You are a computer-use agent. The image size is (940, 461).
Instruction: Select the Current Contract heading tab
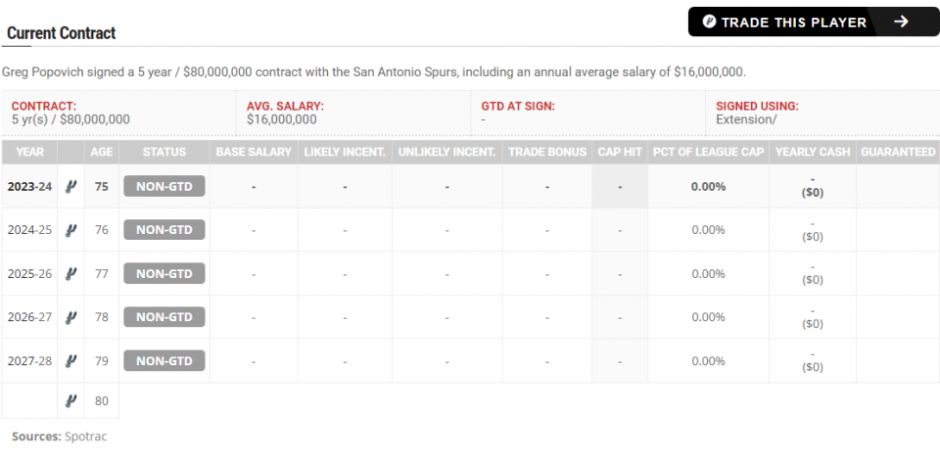pos(61,33)
